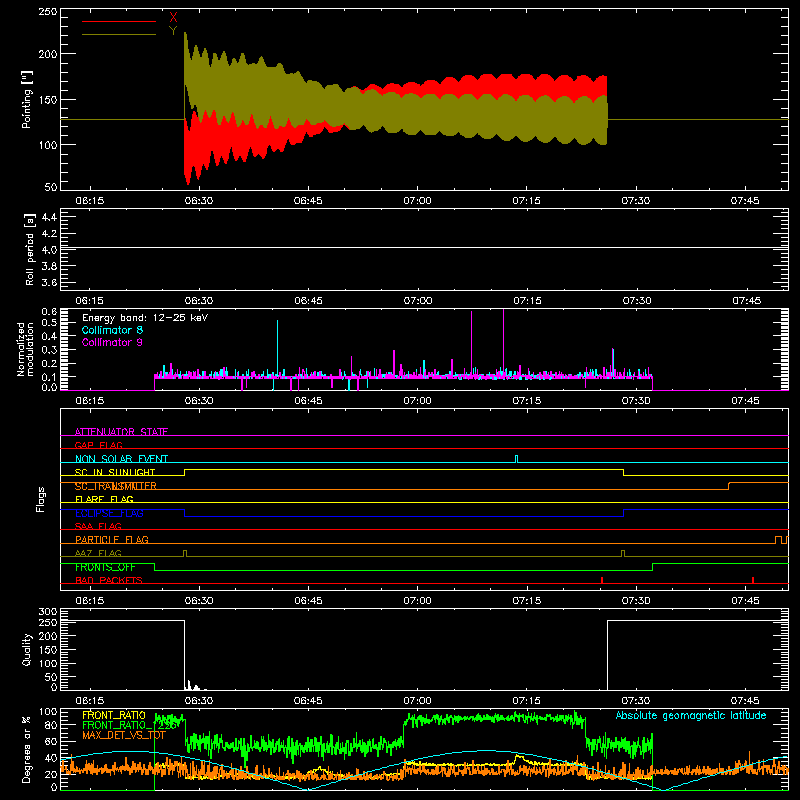Click the Normalized modulation axis label

tap(25, 349)
